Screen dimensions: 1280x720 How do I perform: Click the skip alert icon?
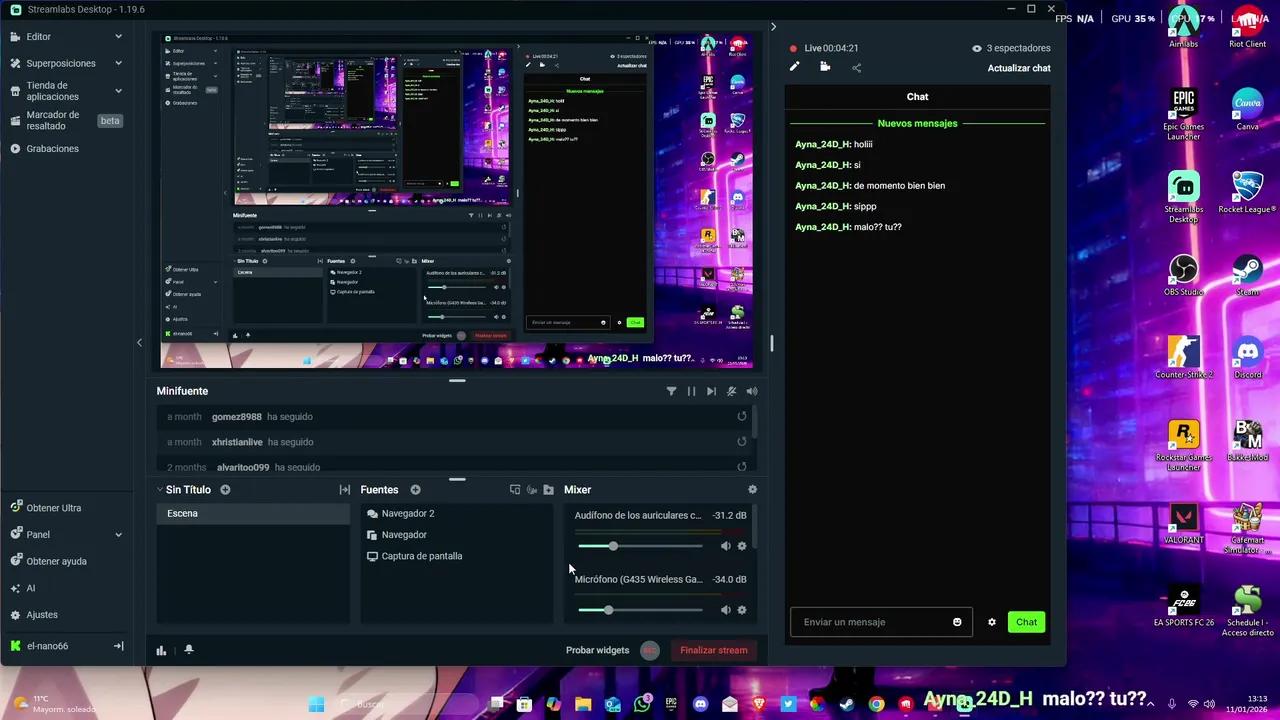(x=711, y=391)
